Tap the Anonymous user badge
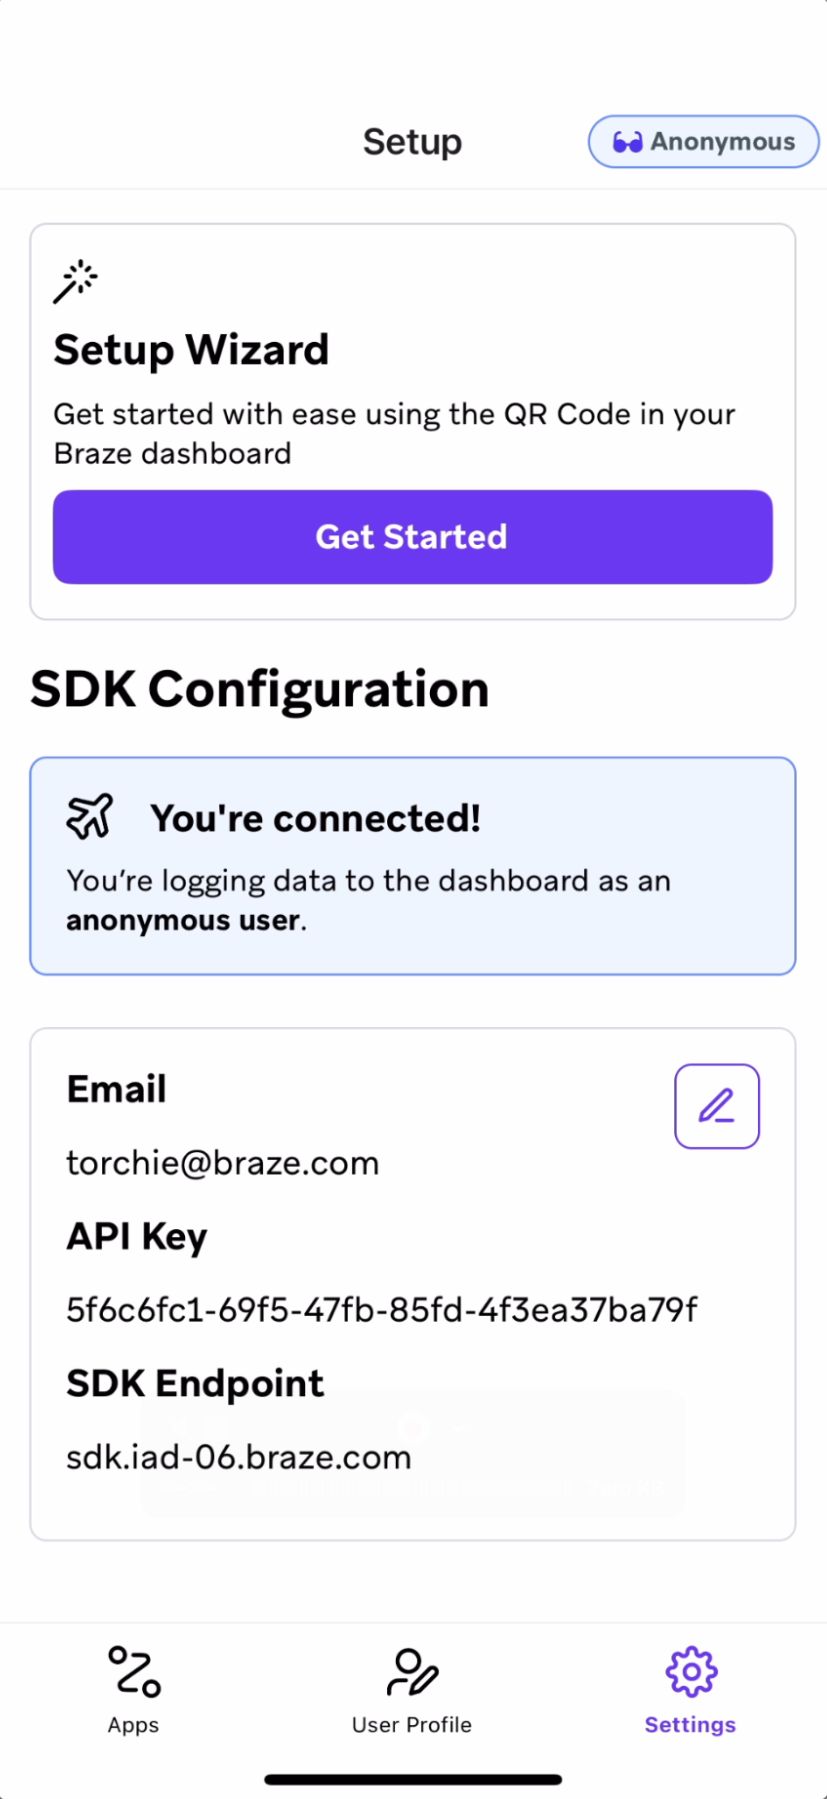Screen dimensions: 827x1799 703,142
